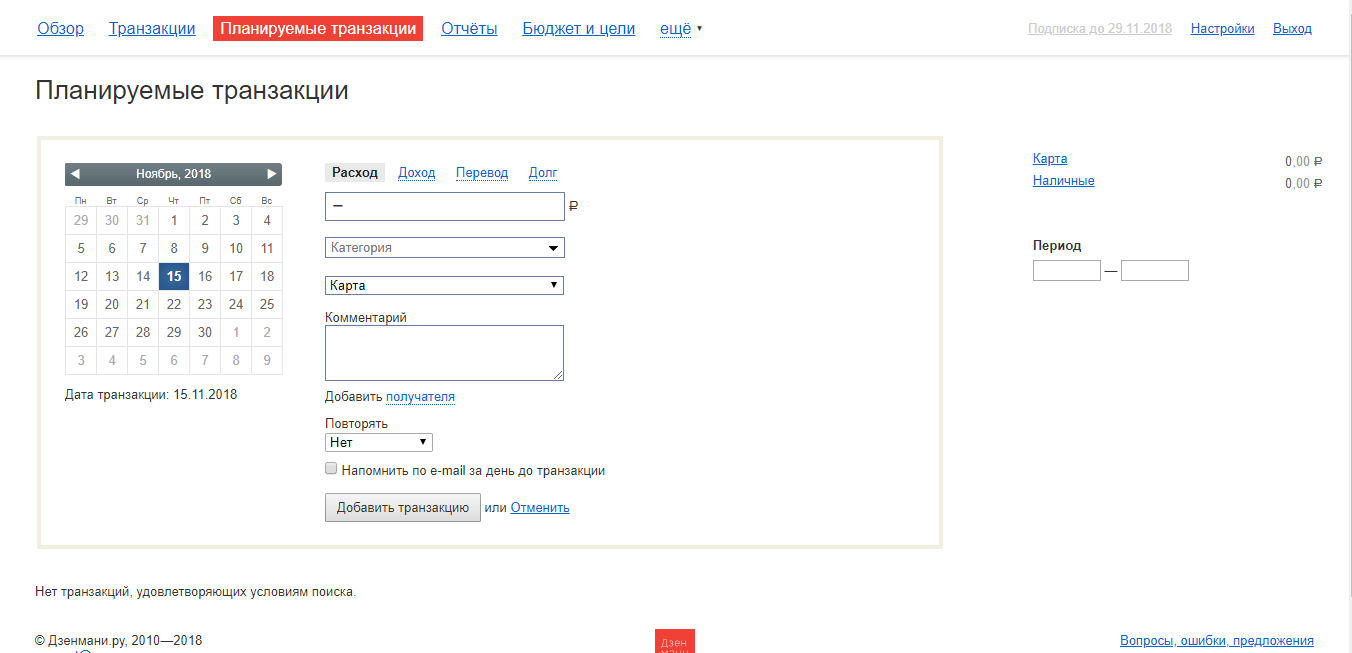Screen dimensions: 1352x653
Task: Open the Отчёты menu item
Action: click(x=469, y=29)
